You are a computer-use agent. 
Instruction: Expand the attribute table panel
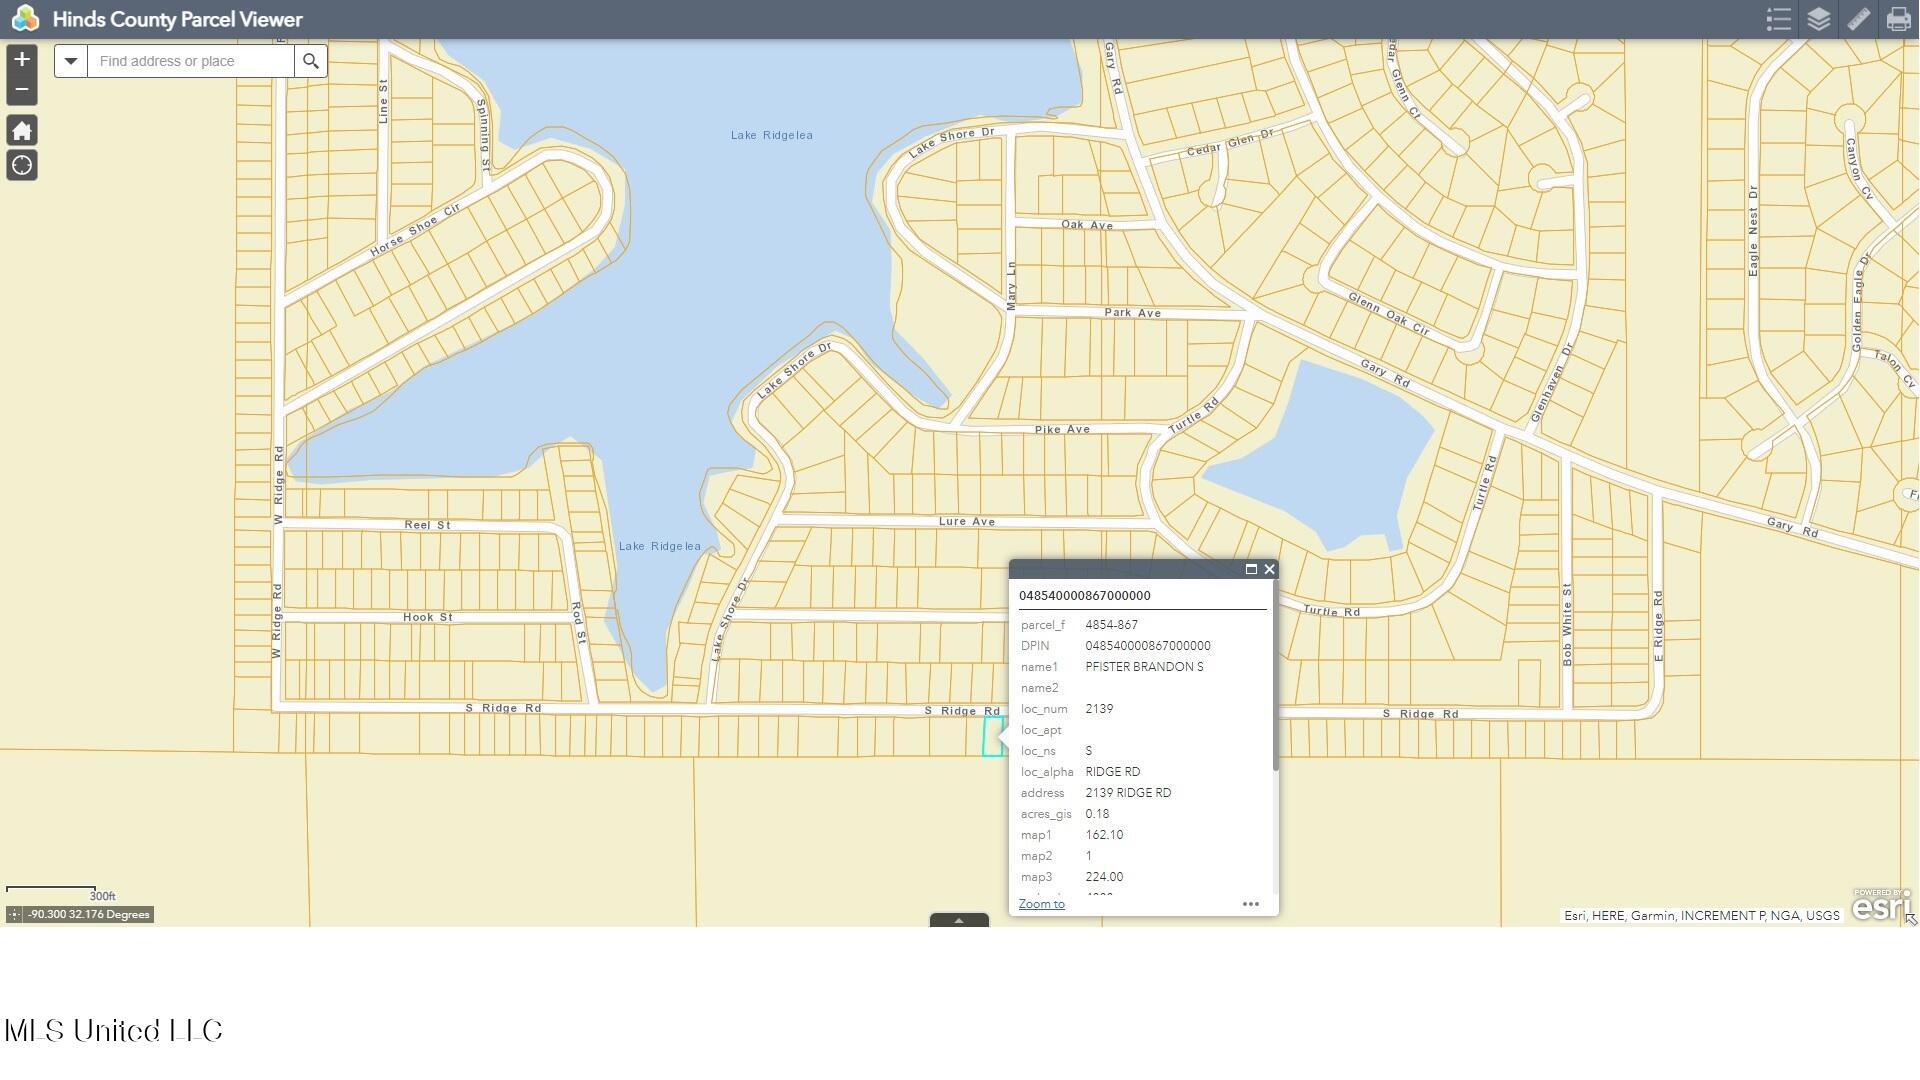959,921
